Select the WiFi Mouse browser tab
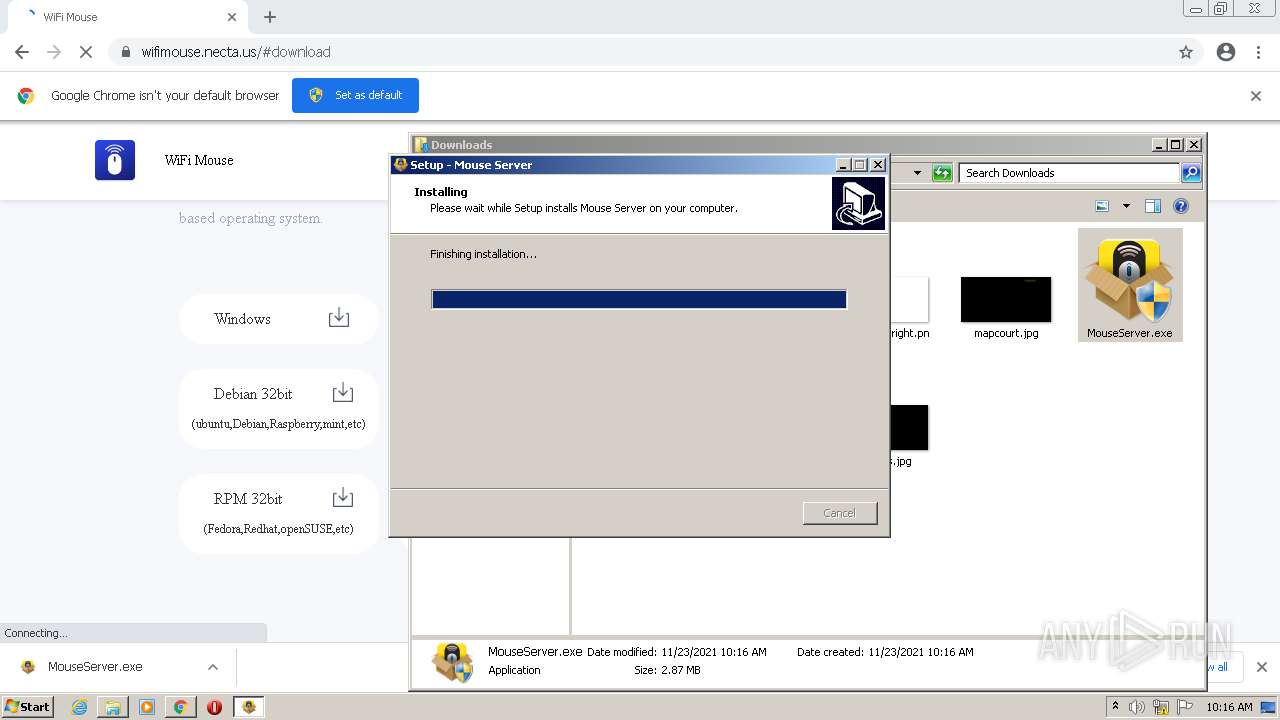Image resolution: width=1280 pixels, height=720 pixels. click(x=128, y=17)
